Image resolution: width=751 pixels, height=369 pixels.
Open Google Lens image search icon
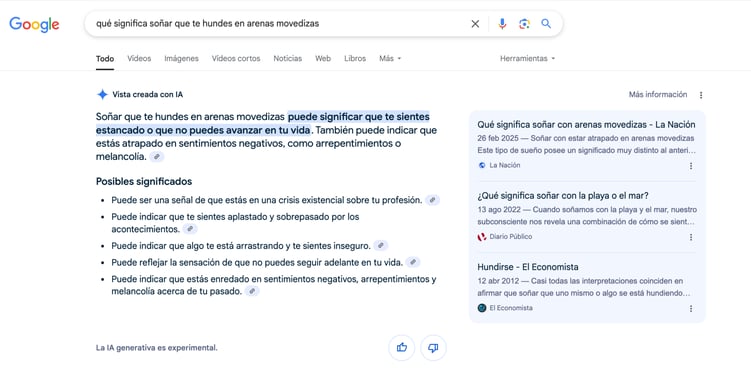pos(524,24)
